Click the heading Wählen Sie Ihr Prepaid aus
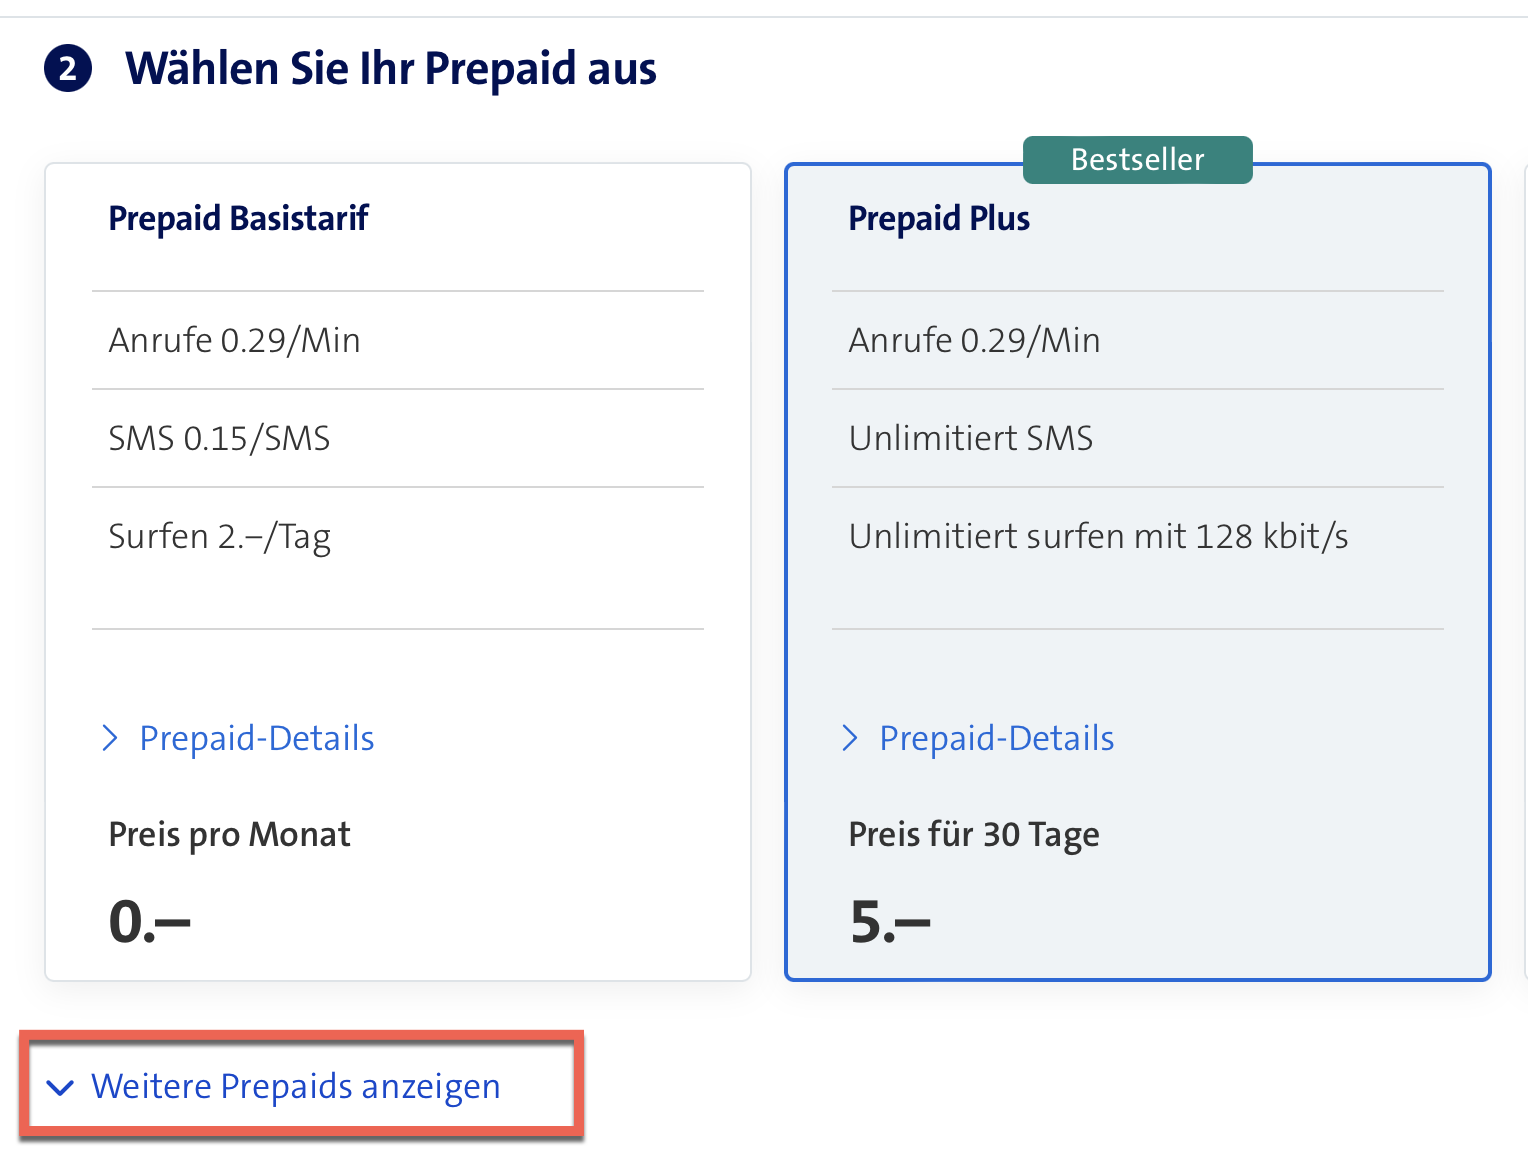This screenshot has width=1532, height=1172. [x=390, y=70]
